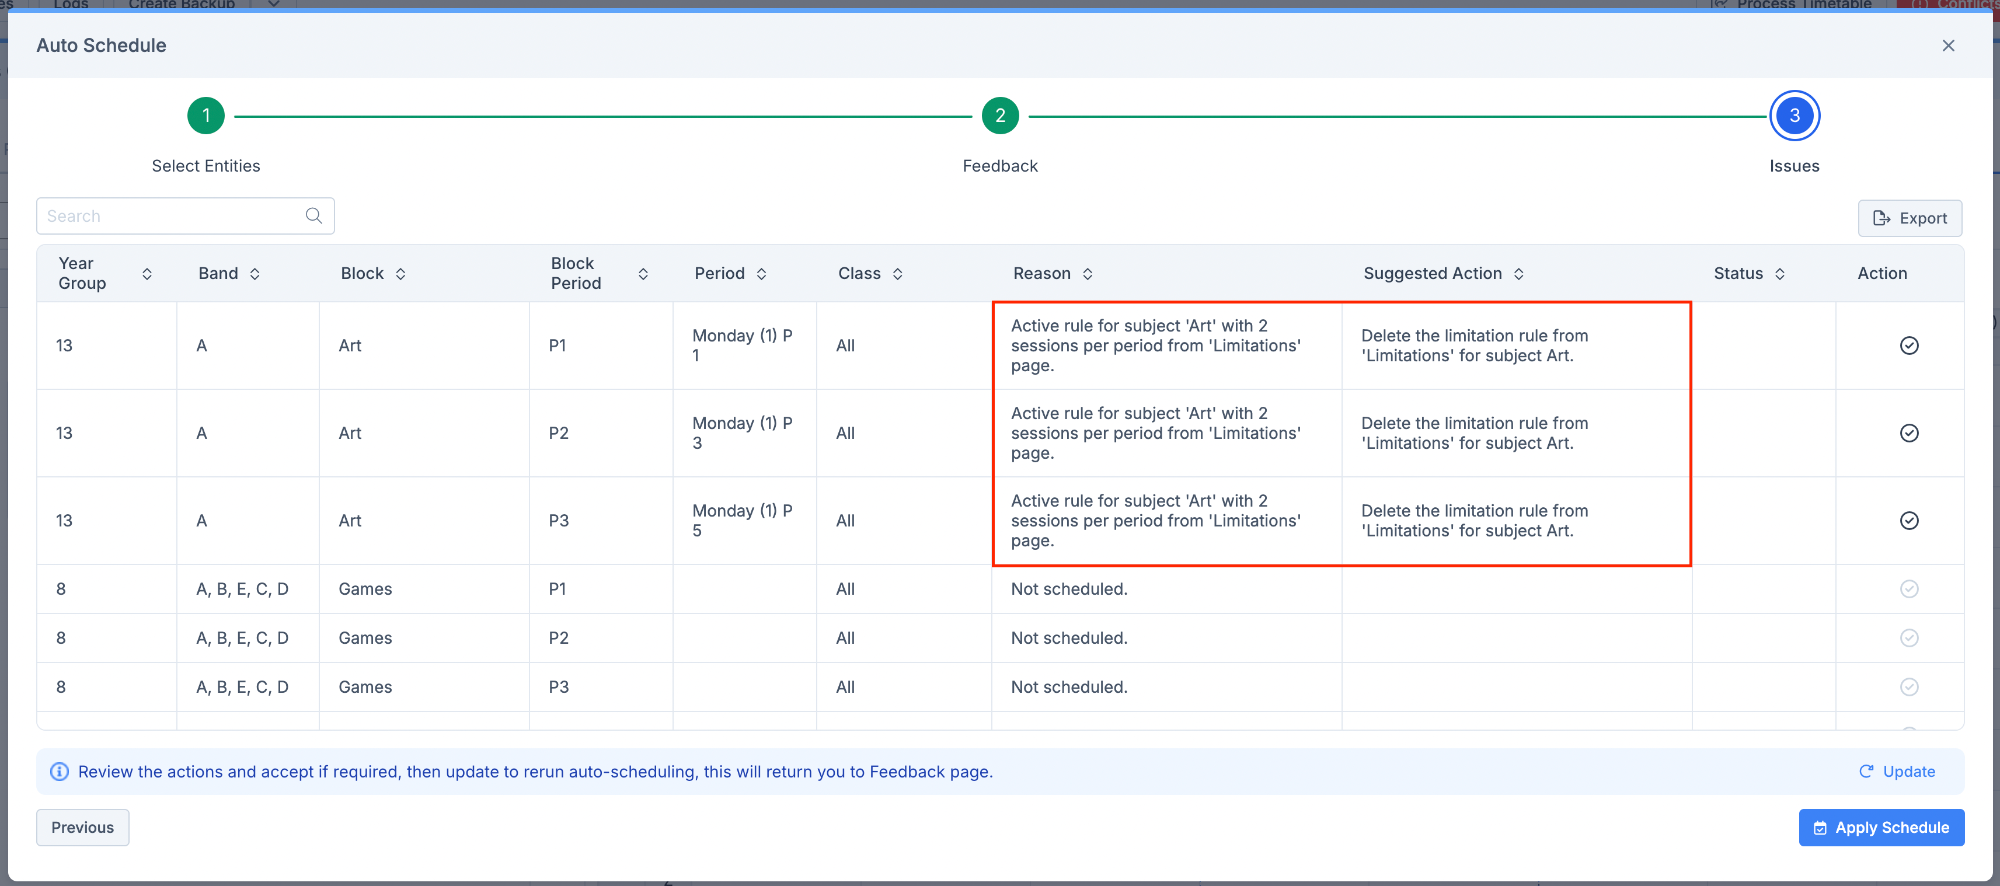Go to step 2 Feedback

point(1000,116)
